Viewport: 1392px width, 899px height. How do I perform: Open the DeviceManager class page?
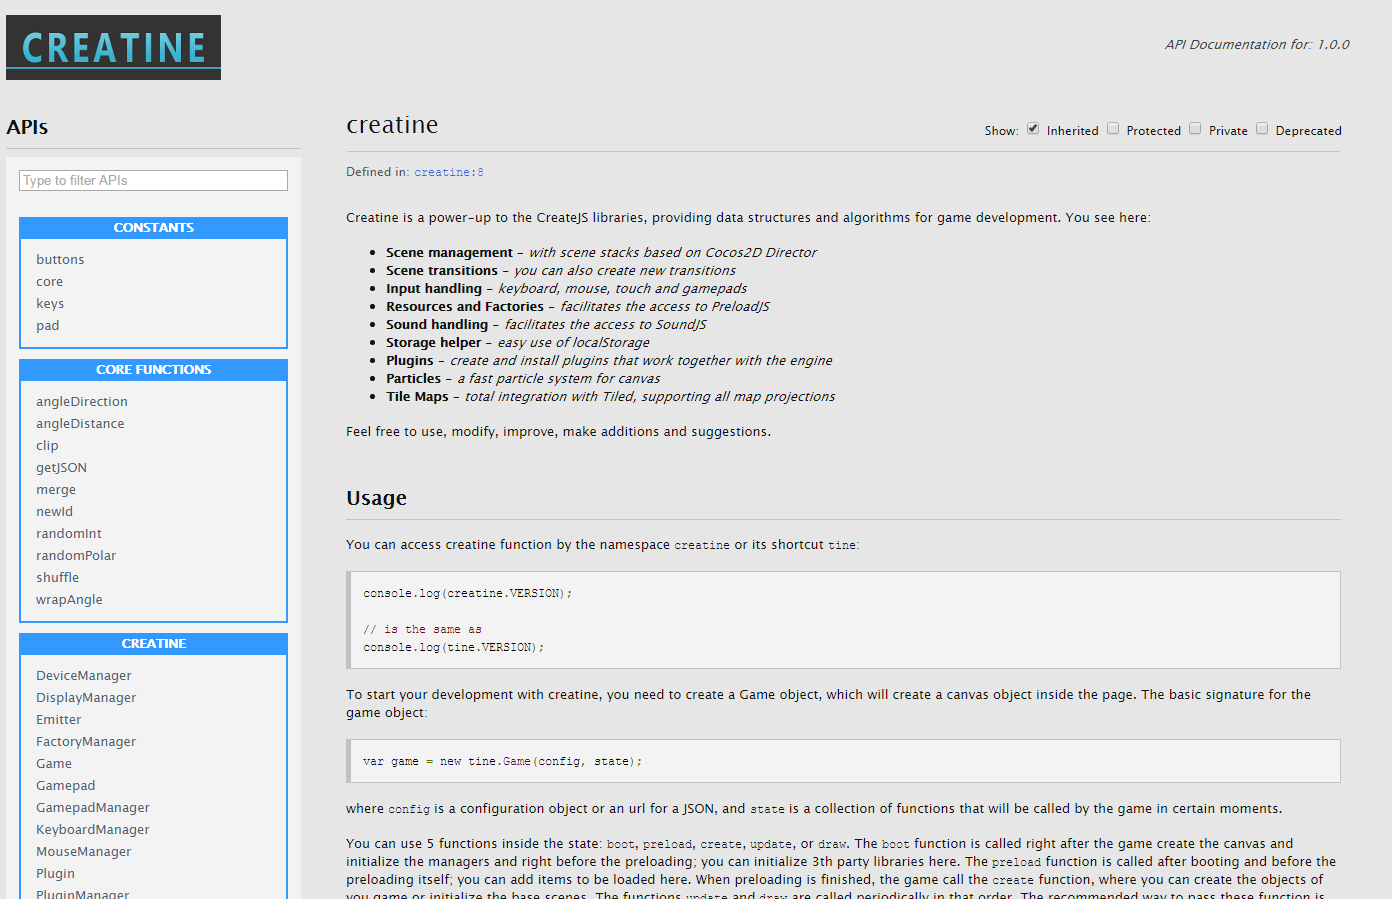click(x=84, y=676)
